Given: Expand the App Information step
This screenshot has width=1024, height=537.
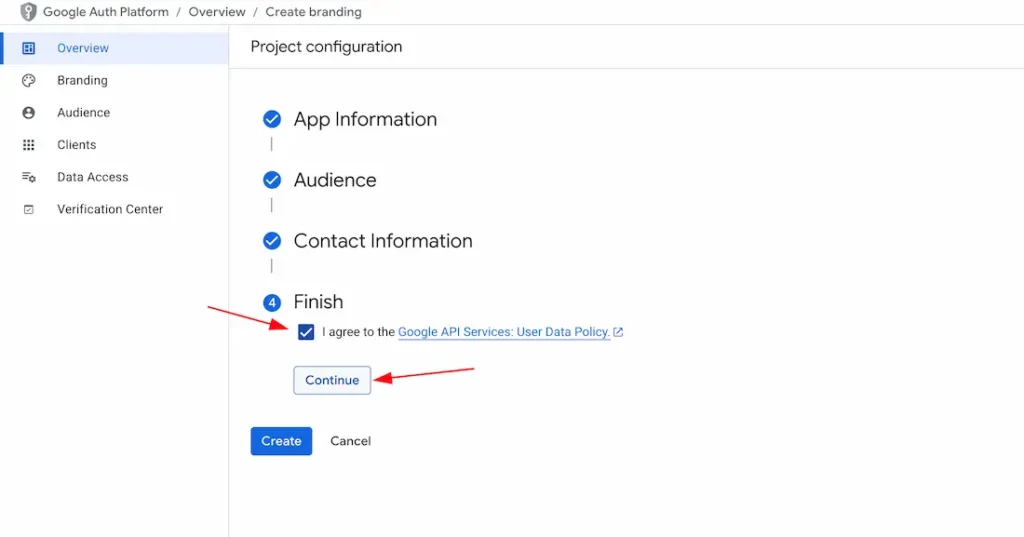Looking at the screenshot, I should click(365, 120).
